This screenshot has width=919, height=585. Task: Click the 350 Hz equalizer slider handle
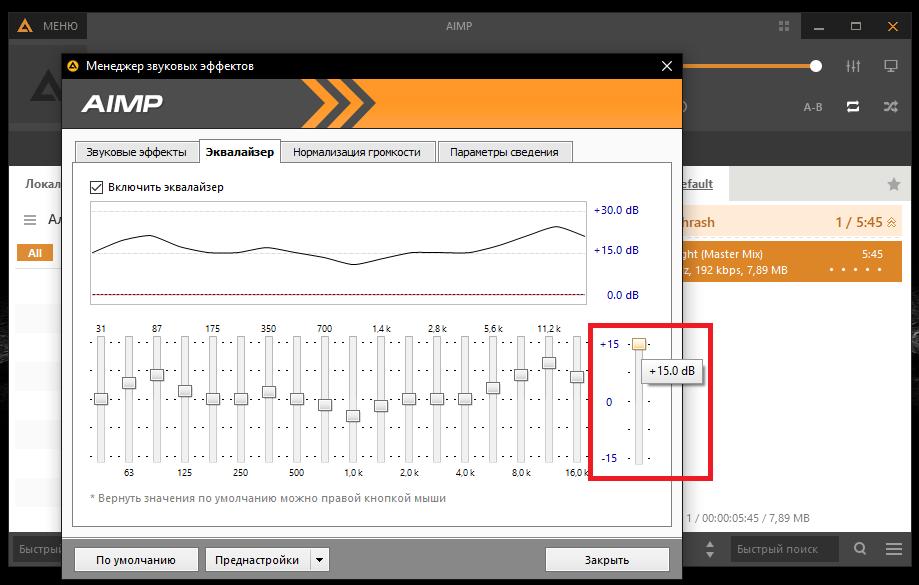pos(268,392)
